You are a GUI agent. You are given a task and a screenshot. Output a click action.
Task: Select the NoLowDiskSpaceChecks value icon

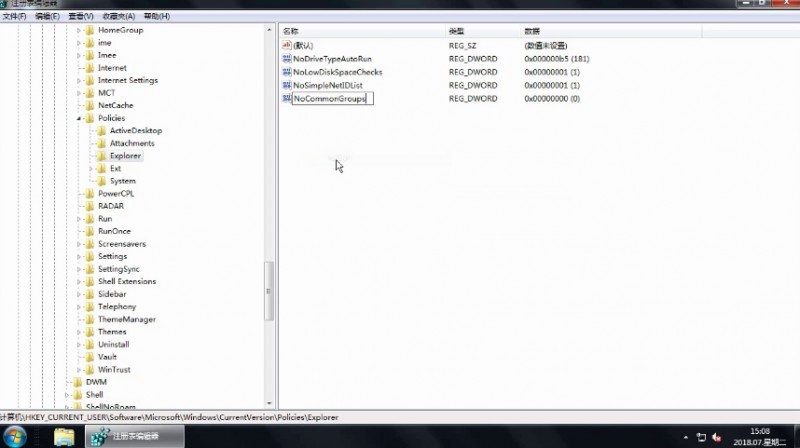click(286, 72)
